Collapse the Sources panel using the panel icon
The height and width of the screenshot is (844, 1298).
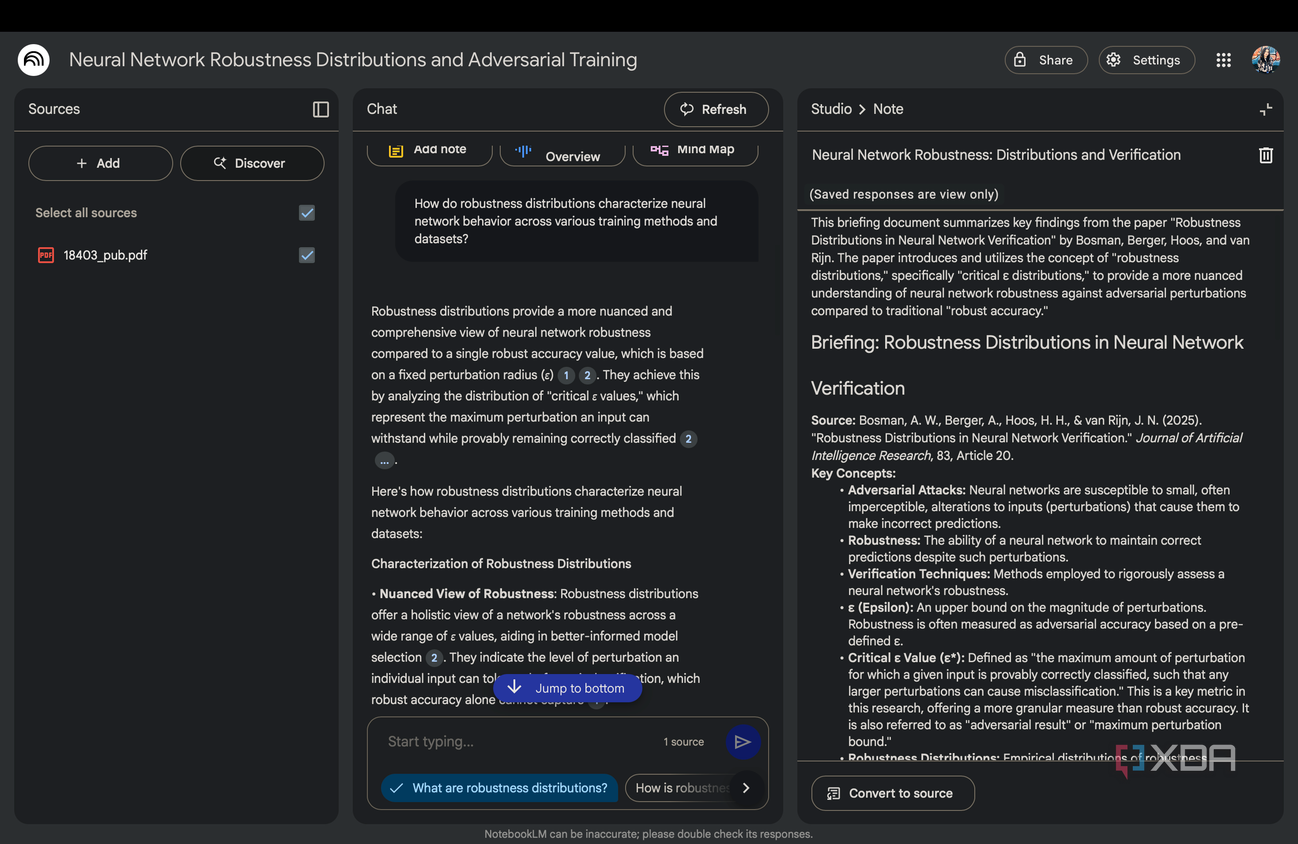[x=321, y=109]
